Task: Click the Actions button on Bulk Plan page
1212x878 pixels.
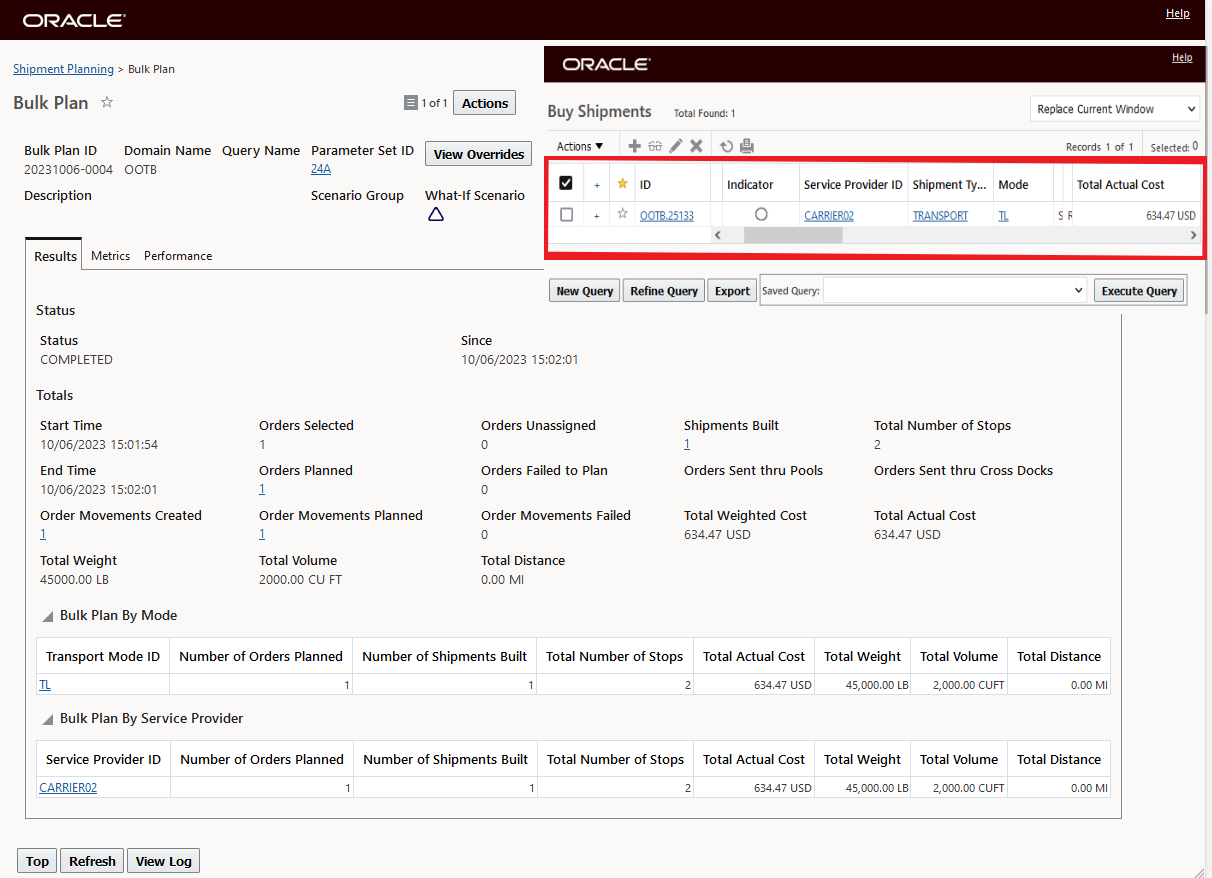Action: click(x=485, y=103)
